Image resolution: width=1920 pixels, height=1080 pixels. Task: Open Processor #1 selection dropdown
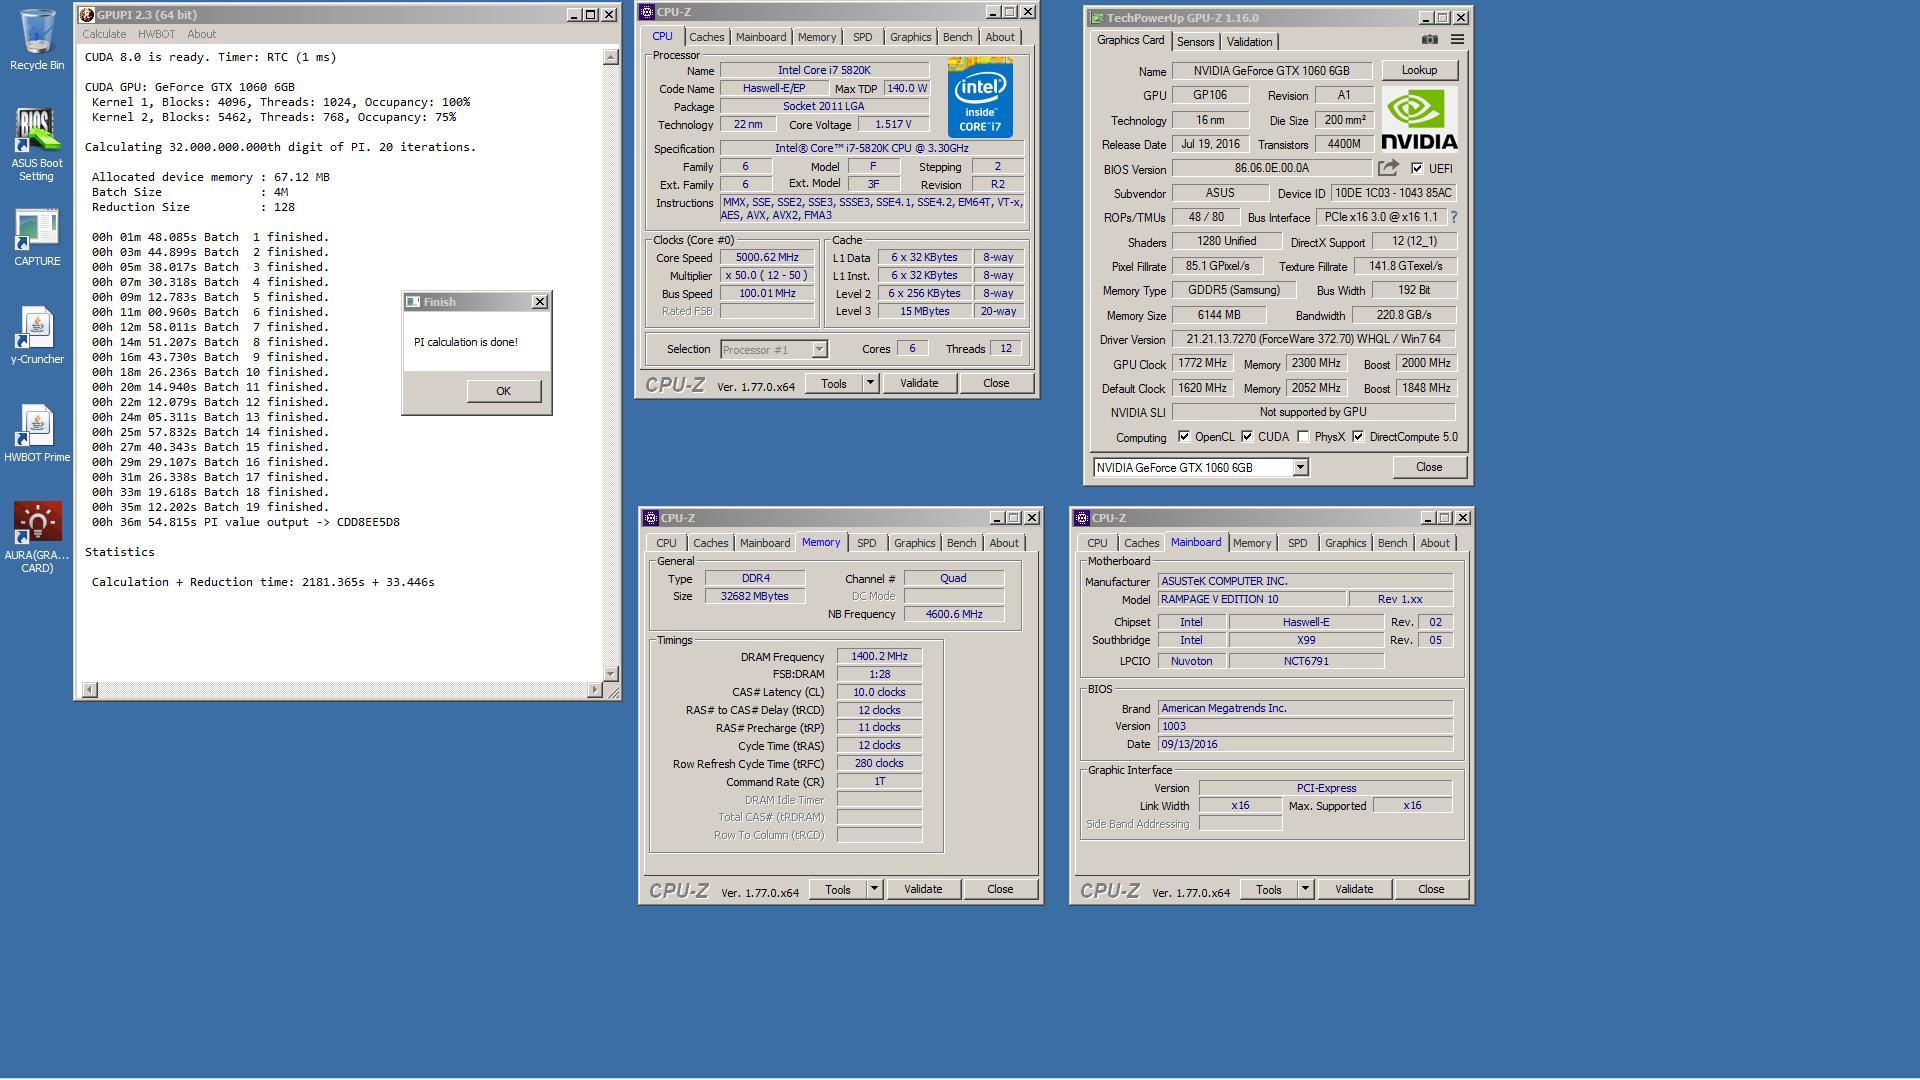[819, 350]
